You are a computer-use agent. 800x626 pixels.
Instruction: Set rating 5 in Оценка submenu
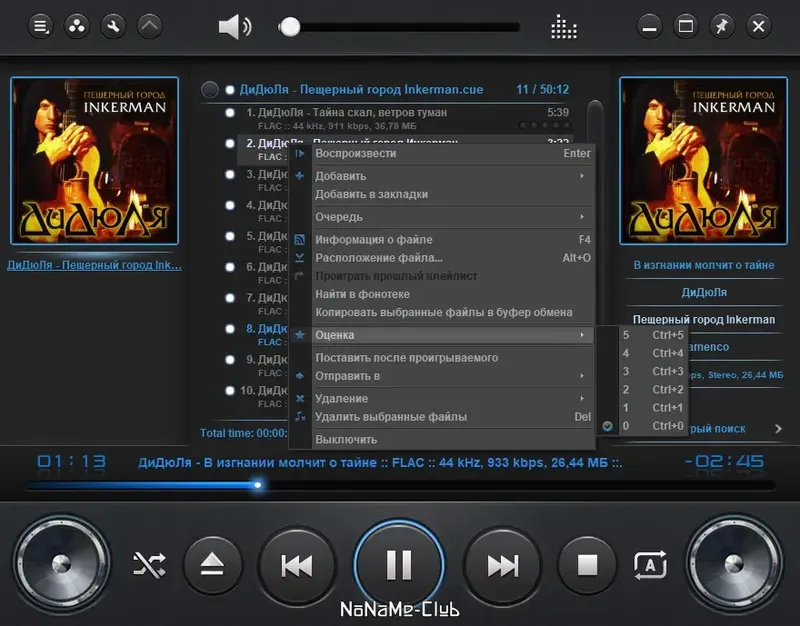pyautogui.click(x=653, y=335)
